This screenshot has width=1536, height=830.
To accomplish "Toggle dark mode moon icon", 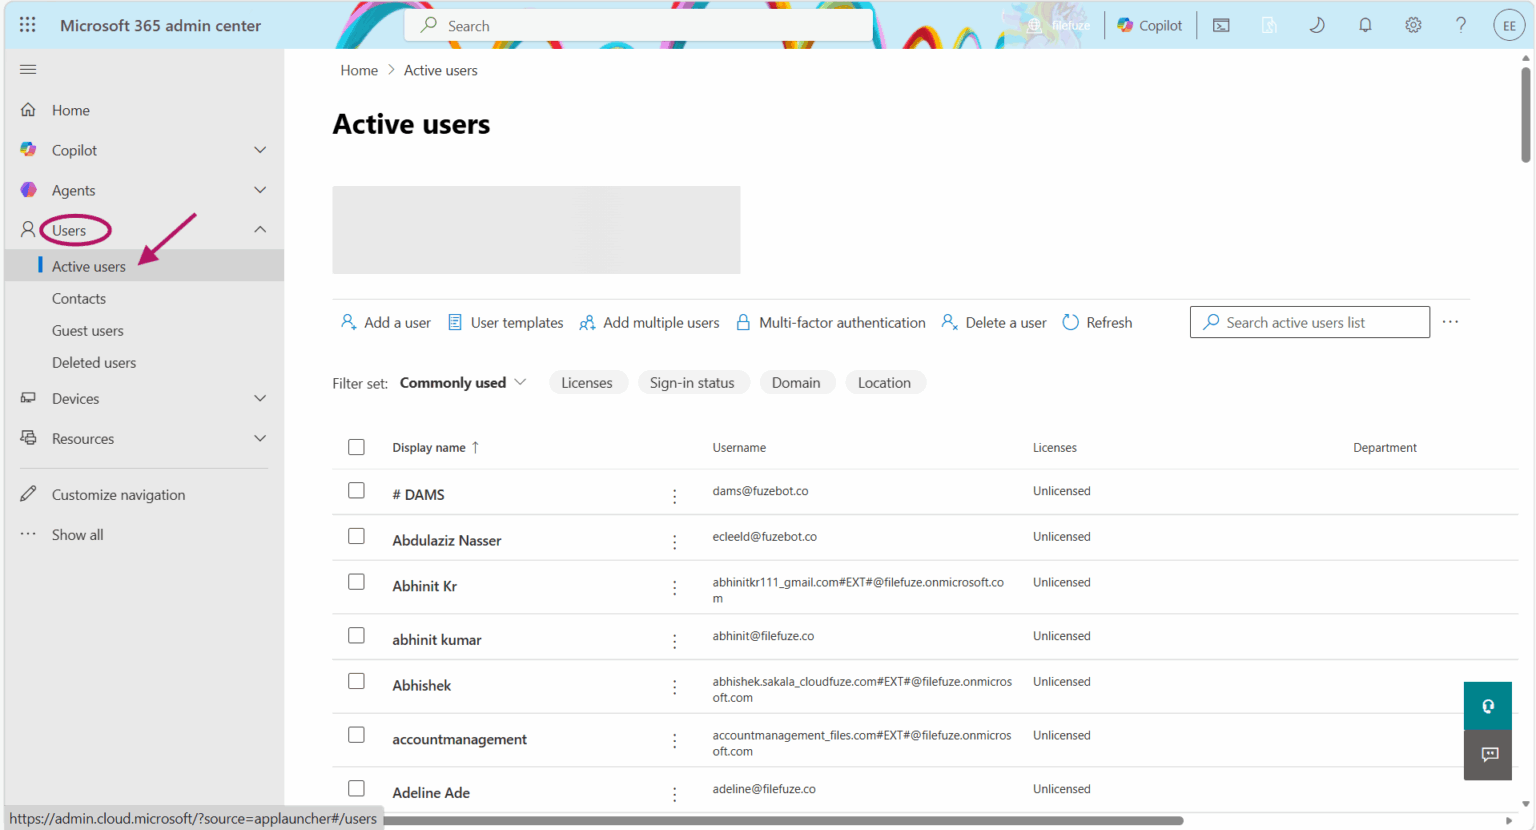I will click(x=1317, y=25).
